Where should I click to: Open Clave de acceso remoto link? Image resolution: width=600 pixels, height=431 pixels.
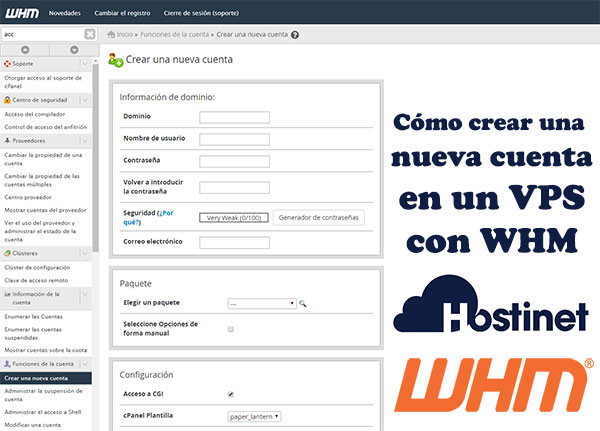pos(36,280)
